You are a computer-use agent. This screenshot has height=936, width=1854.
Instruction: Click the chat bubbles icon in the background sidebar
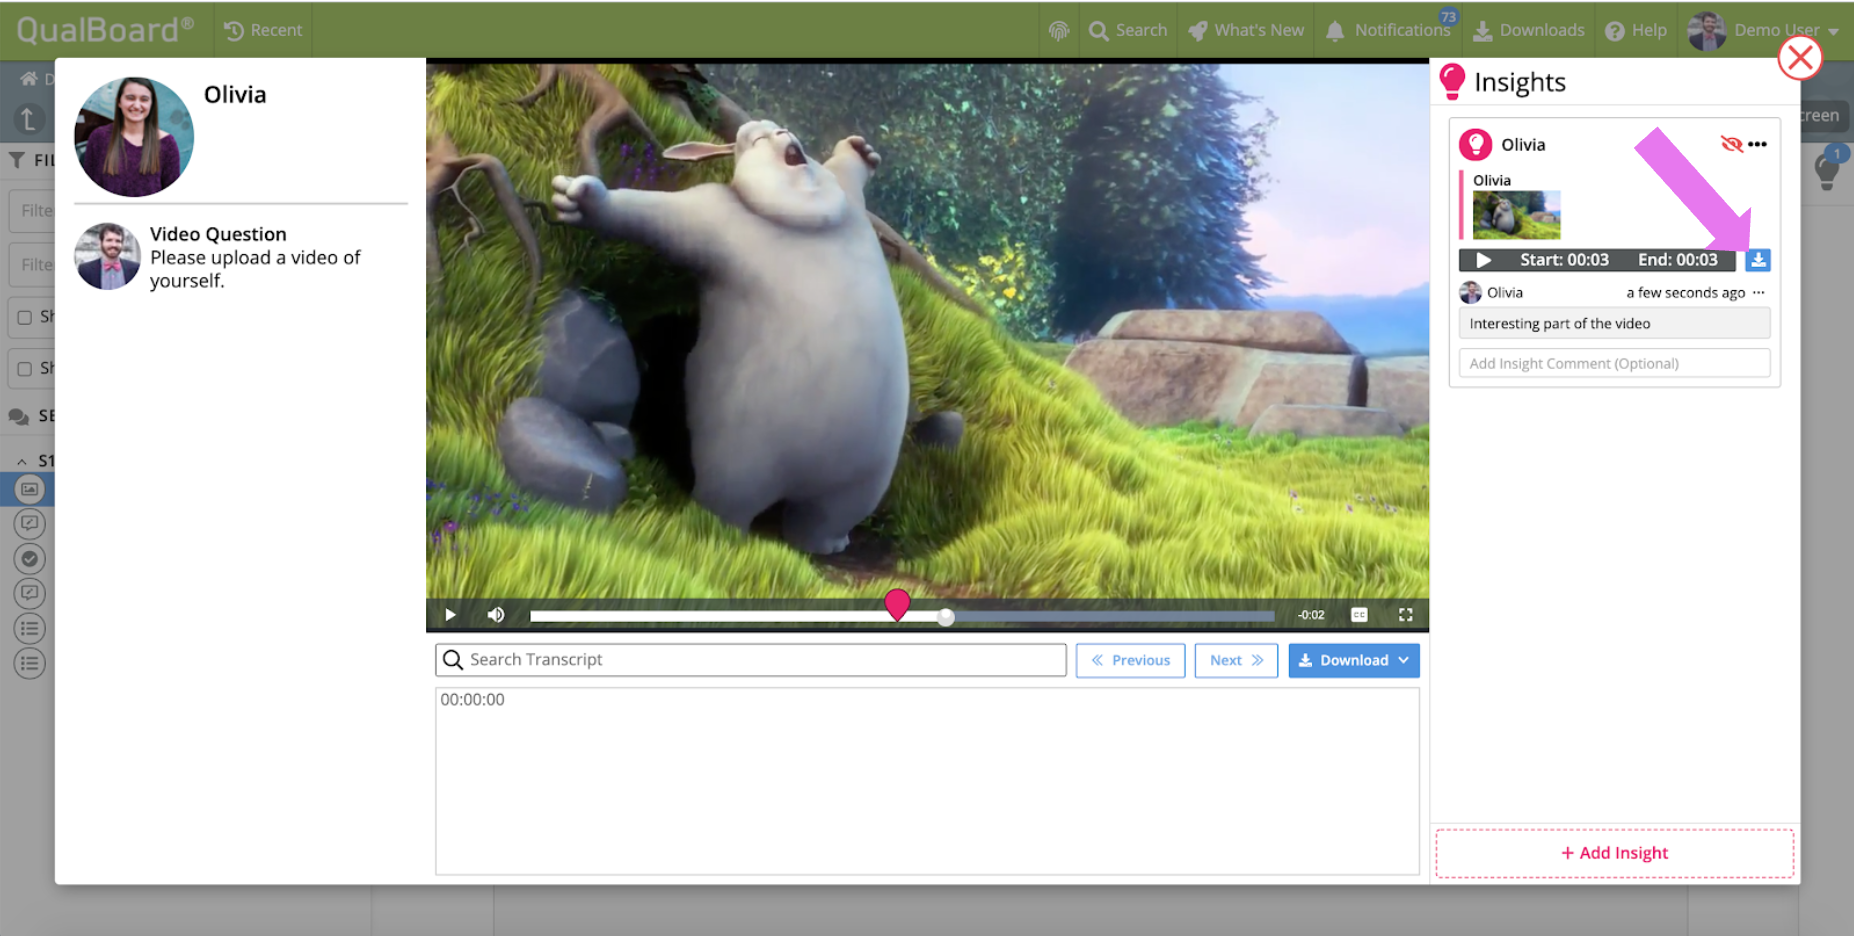pyautogui.click(x=19, y=417)
